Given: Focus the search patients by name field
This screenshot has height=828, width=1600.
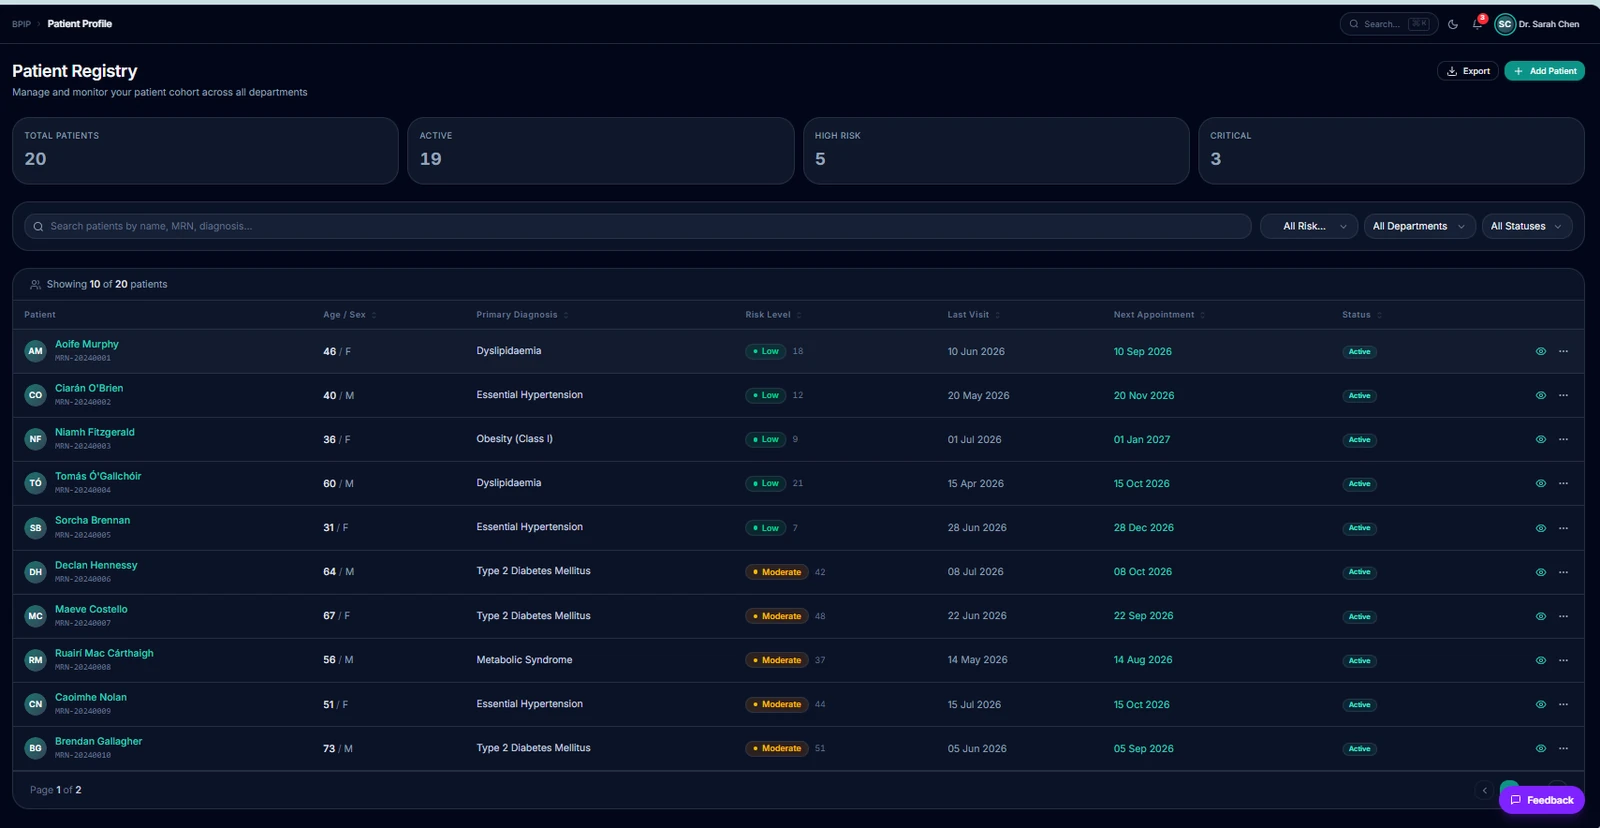Looking at the screenshot, I should (x=638, y=226).
